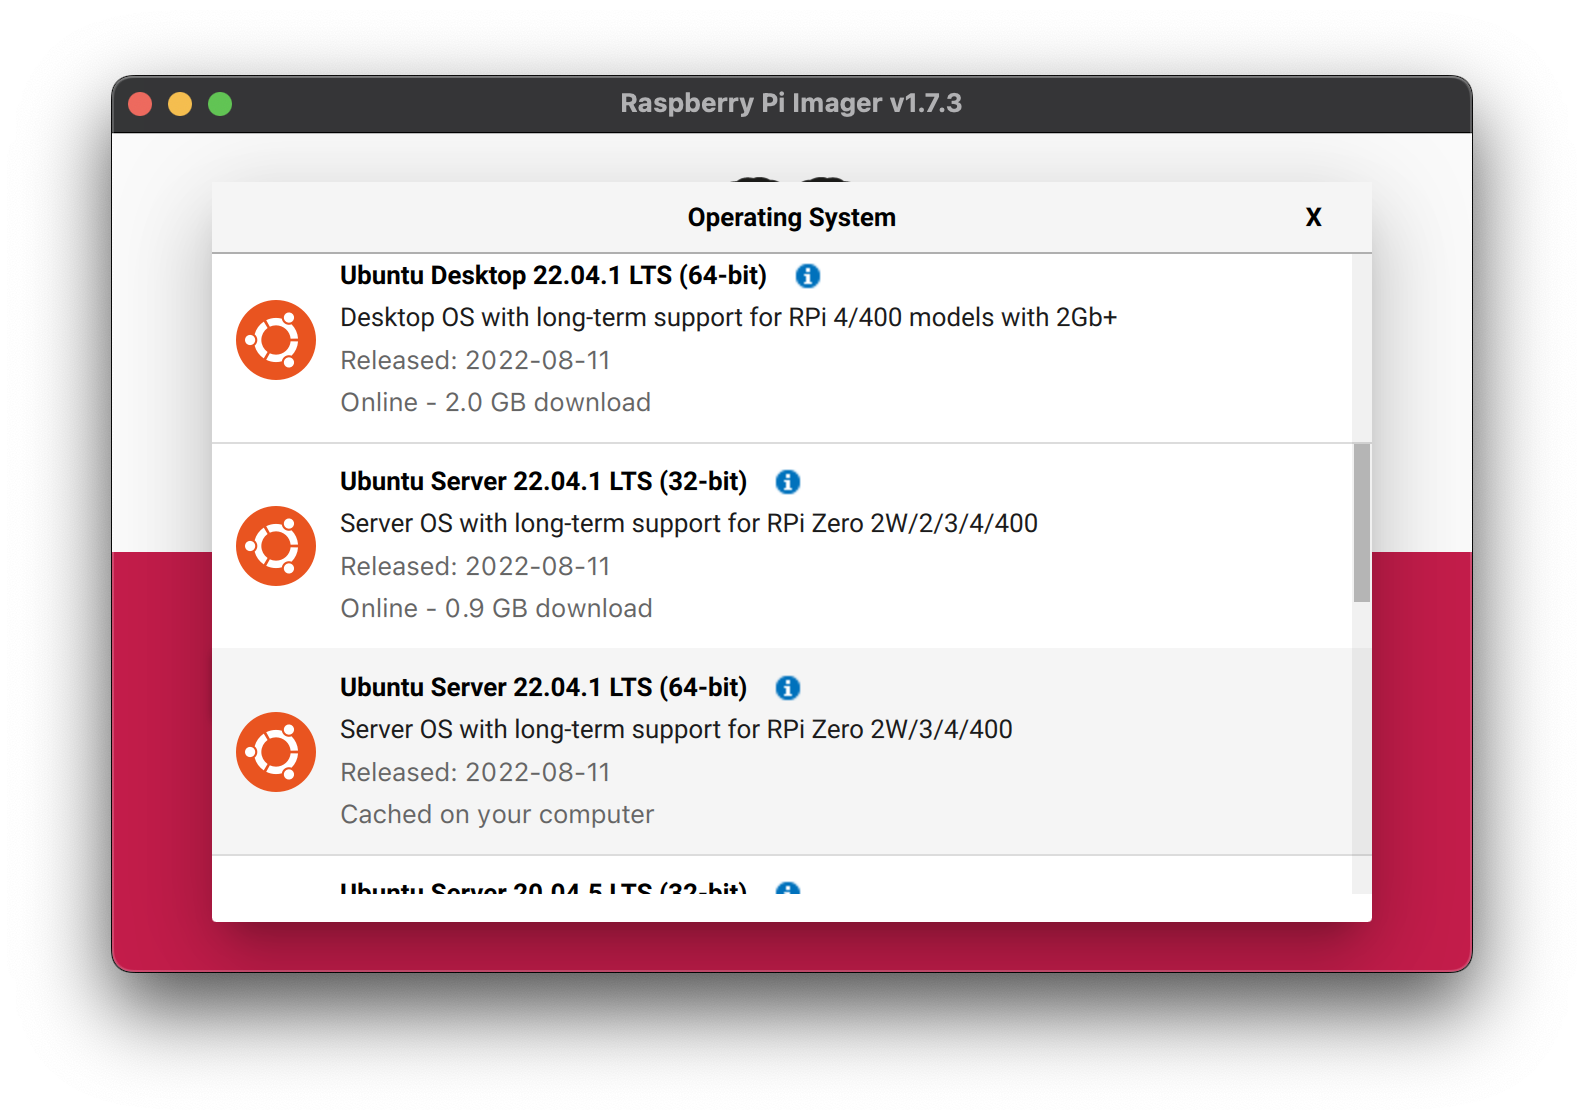Click the 'Online - 0.9 GB download' text
The image size is (1584, 1120).
[496, 608]
